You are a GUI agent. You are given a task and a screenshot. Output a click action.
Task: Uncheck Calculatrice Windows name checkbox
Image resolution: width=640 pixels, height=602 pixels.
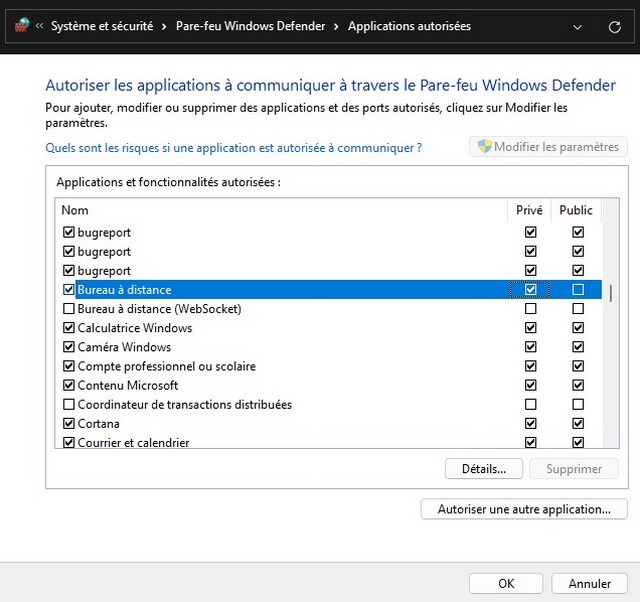coord(69,328)
